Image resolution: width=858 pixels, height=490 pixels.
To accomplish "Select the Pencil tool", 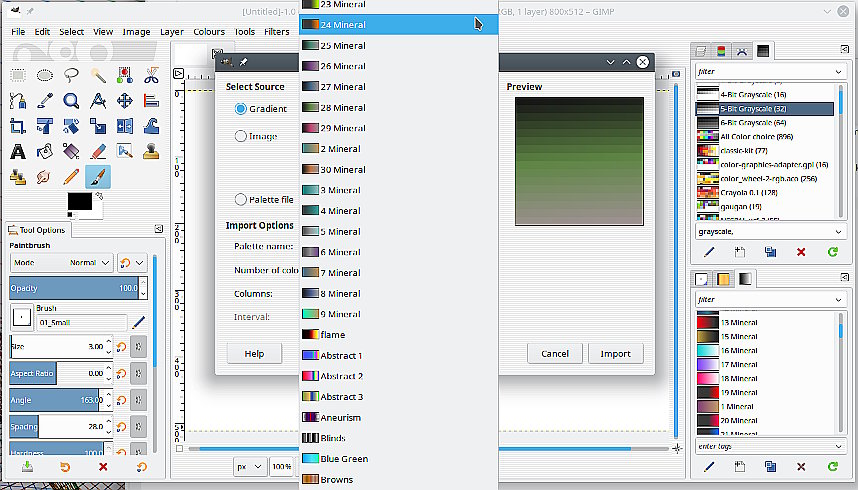I will tap(71, 177).
